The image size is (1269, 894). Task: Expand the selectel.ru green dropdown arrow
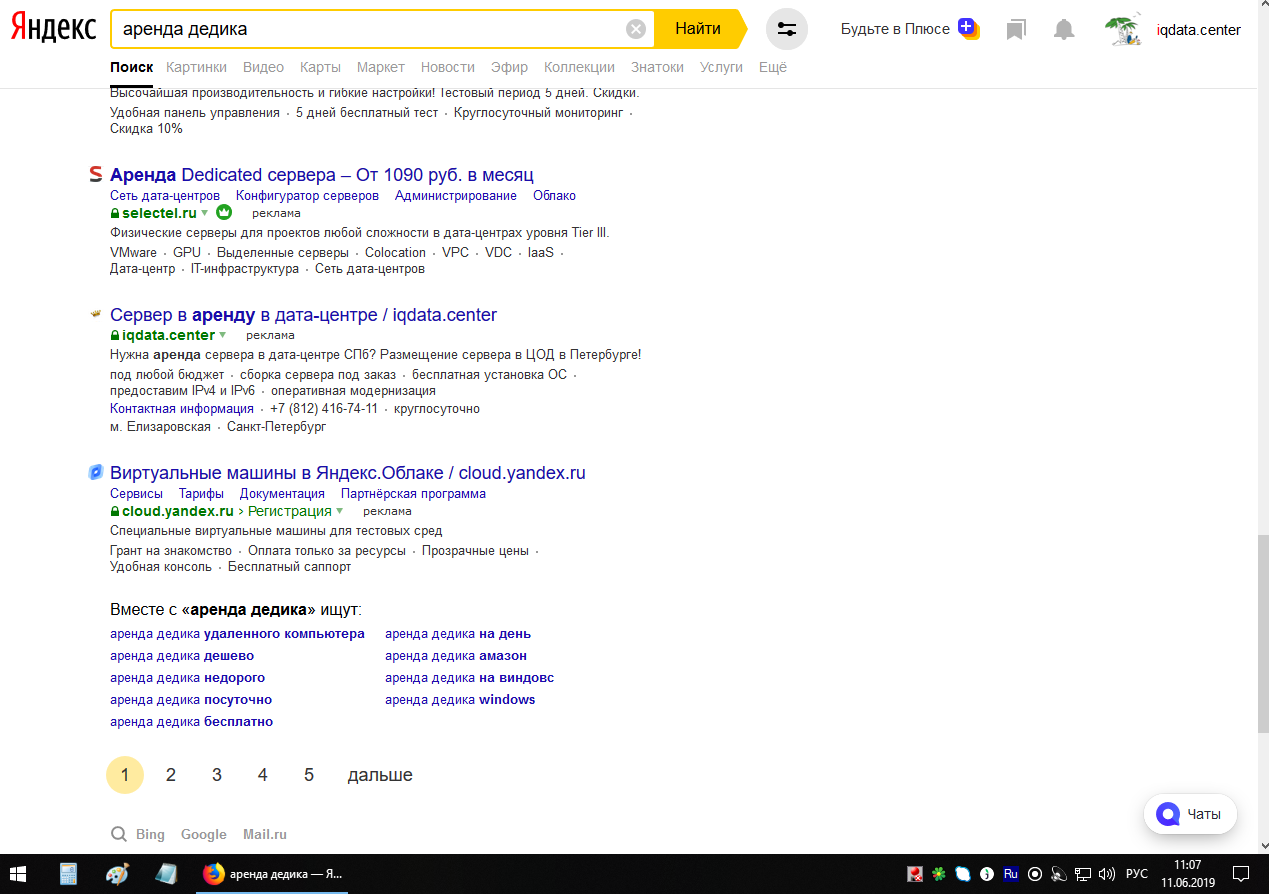pos(204,213)
